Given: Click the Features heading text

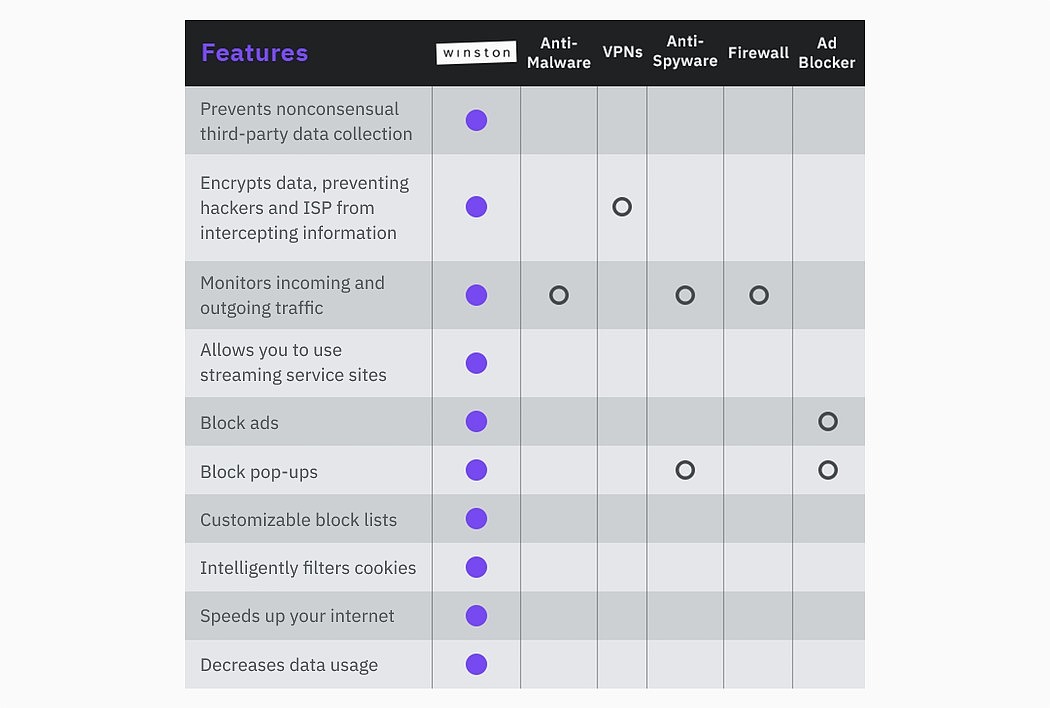Looking at the screenshot, I should coord(255,53).
